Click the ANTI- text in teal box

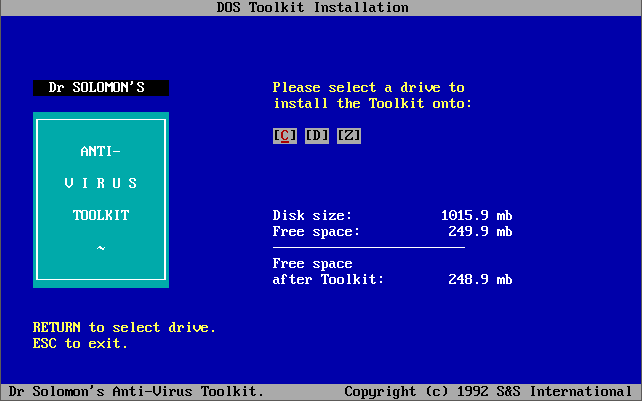point(100,152)
